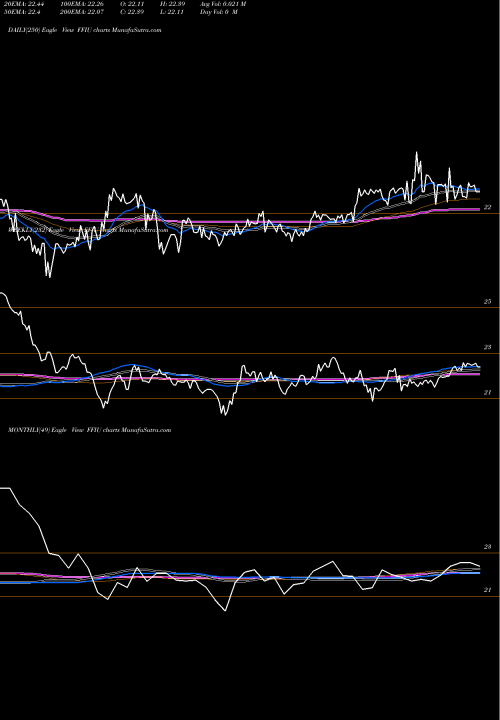This screenshot has height=720, width=500.
Task: Select the low price L: 22.11
Action: point(172,12)
